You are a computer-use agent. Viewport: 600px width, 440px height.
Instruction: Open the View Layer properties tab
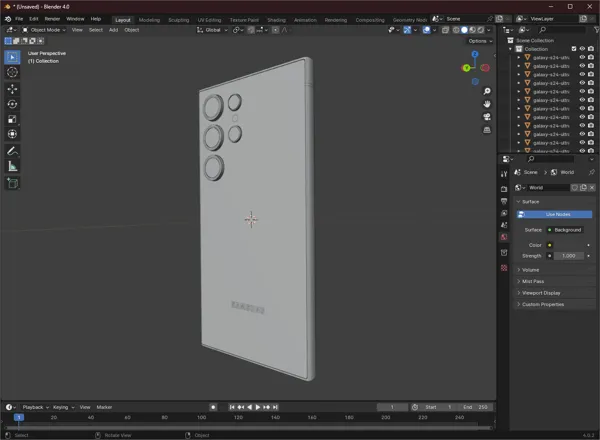click(x=504, y=213)
